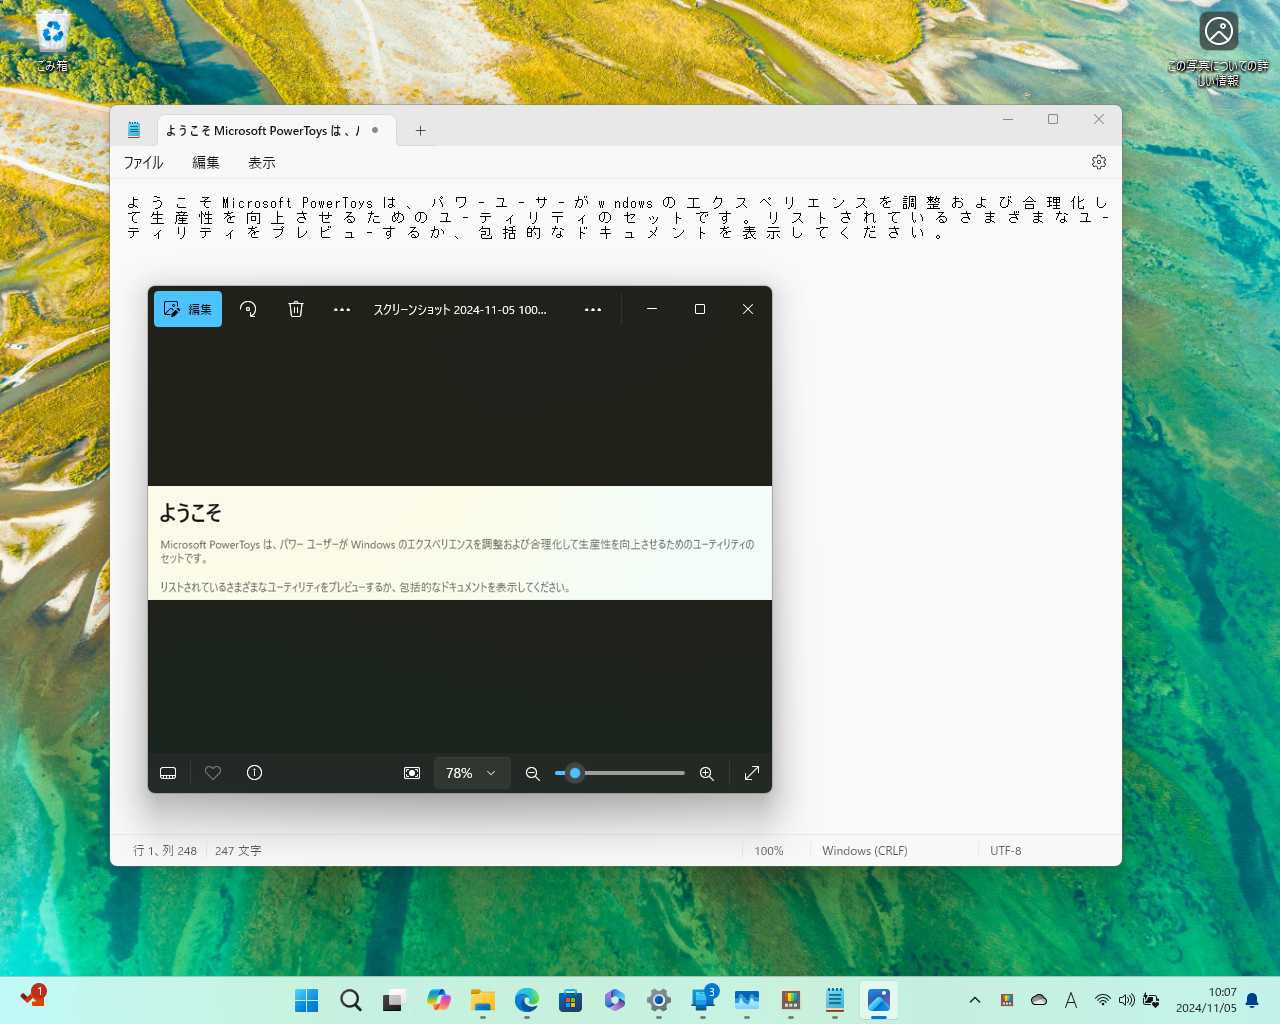Click inside the Notepad text area
1280x1024 pixels.
click(616, 506)
